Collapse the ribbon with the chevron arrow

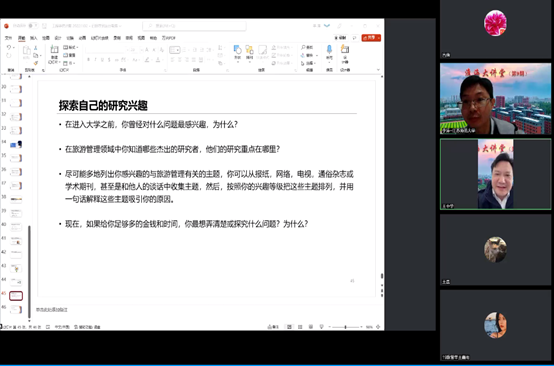click(x=378, y=70)
